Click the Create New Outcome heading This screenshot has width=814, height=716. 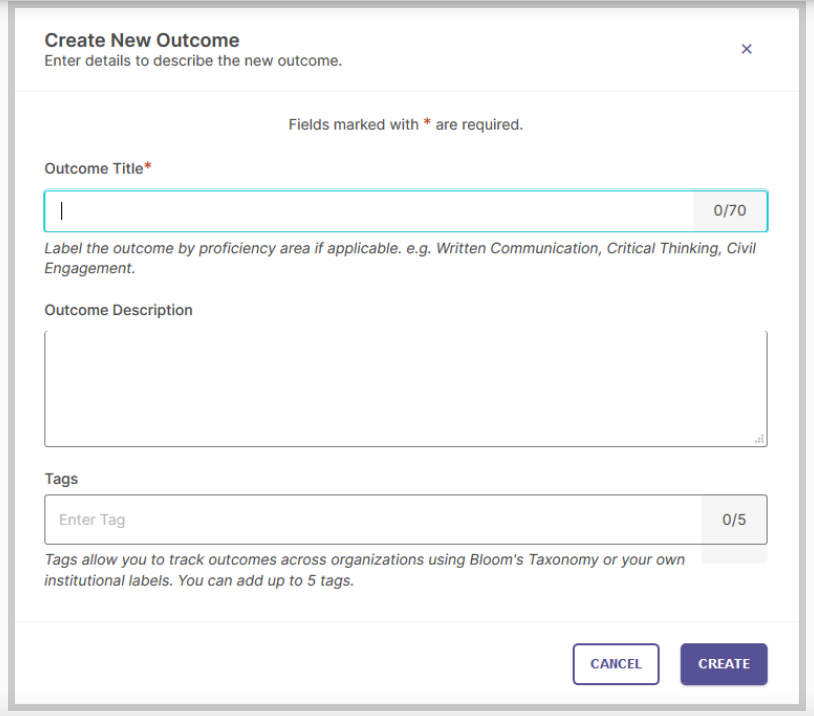pyautogui.click(x=141, y=40)
